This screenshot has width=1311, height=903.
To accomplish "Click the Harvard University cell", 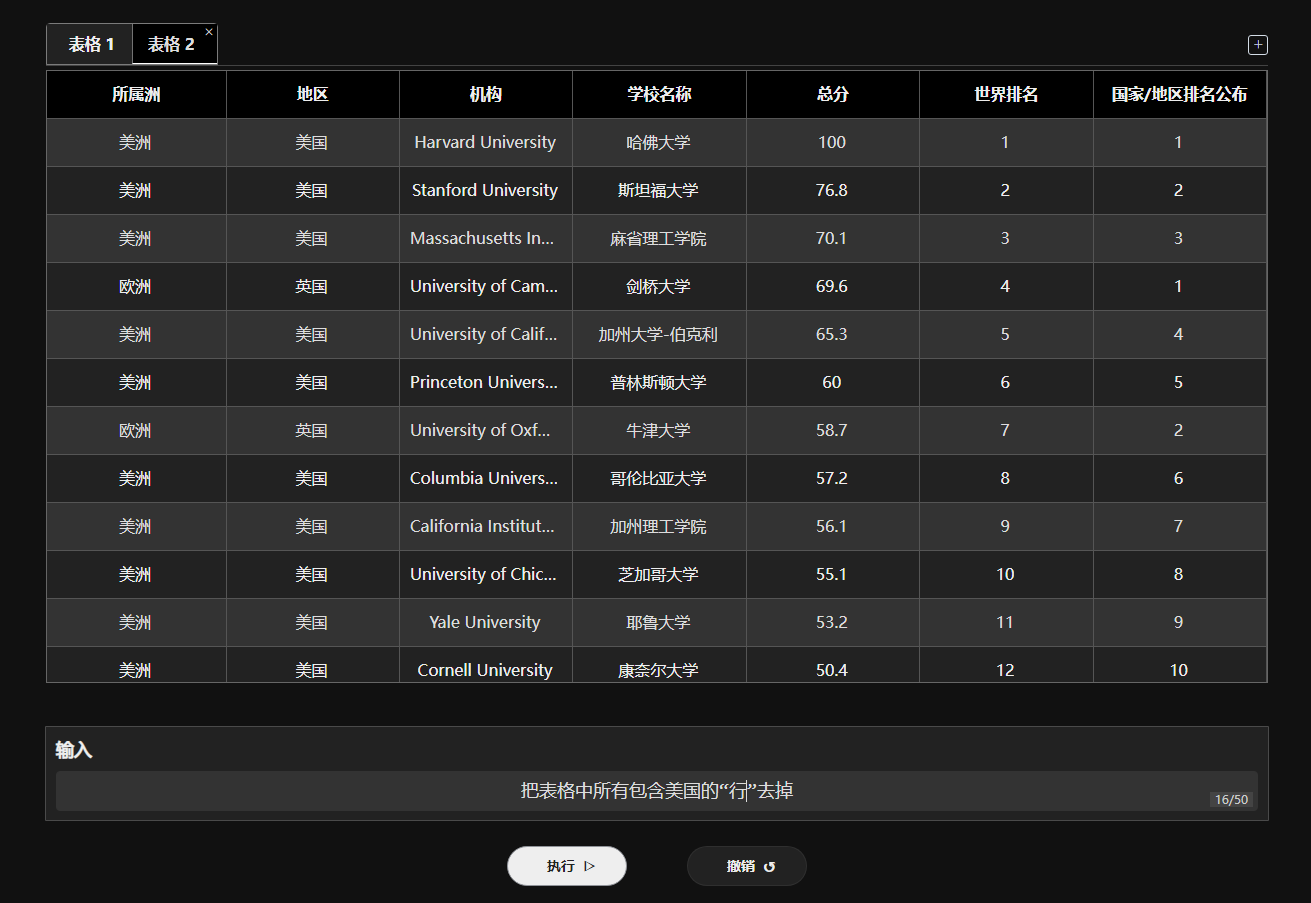I will [486, 143].
